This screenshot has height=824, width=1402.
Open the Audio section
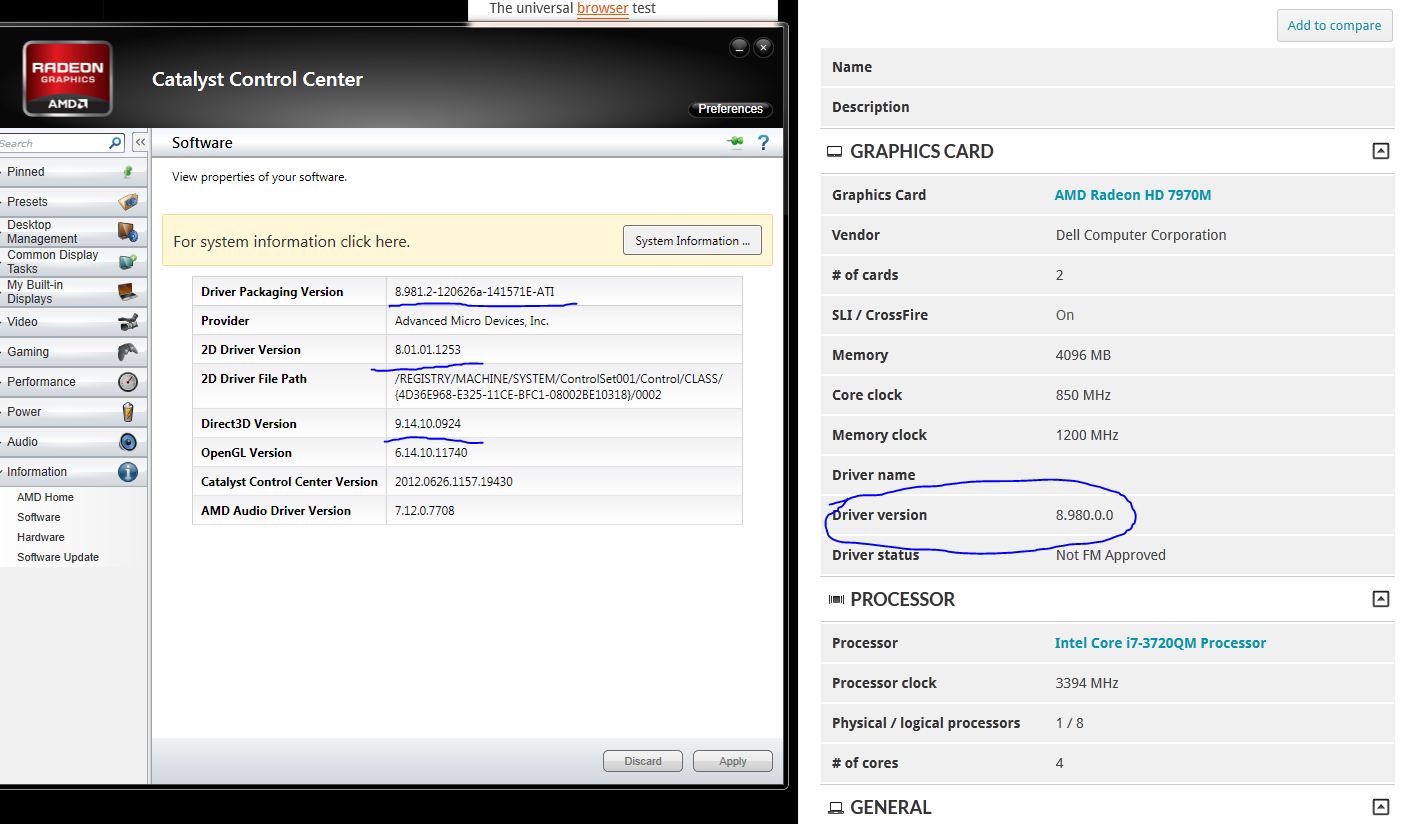click(73, 442)
